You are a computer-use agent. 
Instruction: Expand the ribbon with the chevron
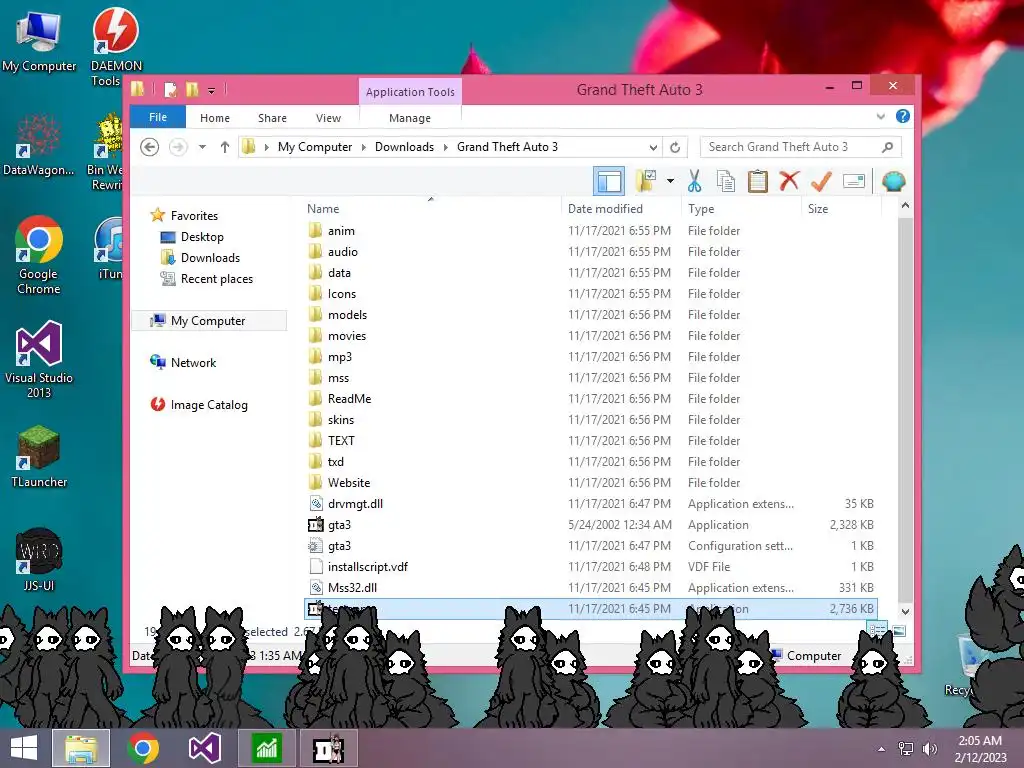[880, 116]
